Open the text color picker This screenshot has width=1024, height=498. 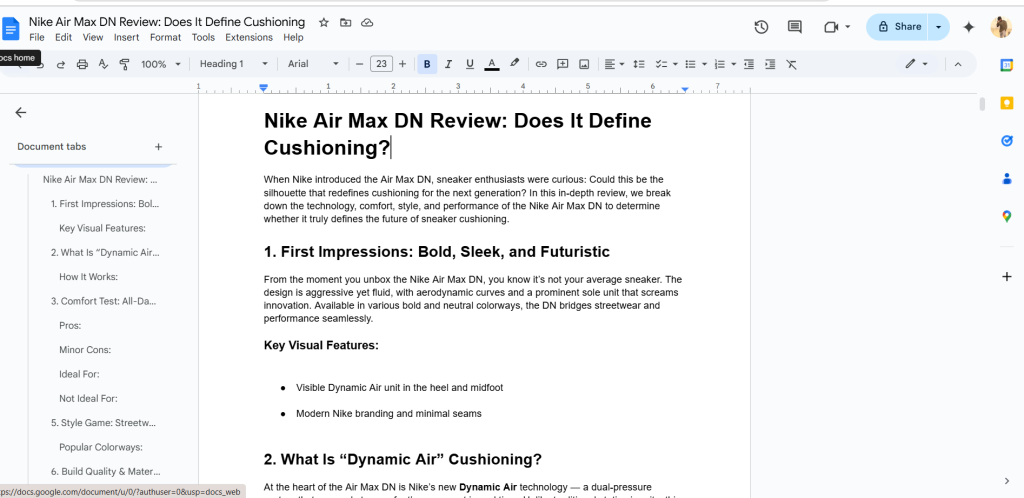coord(492,64)
